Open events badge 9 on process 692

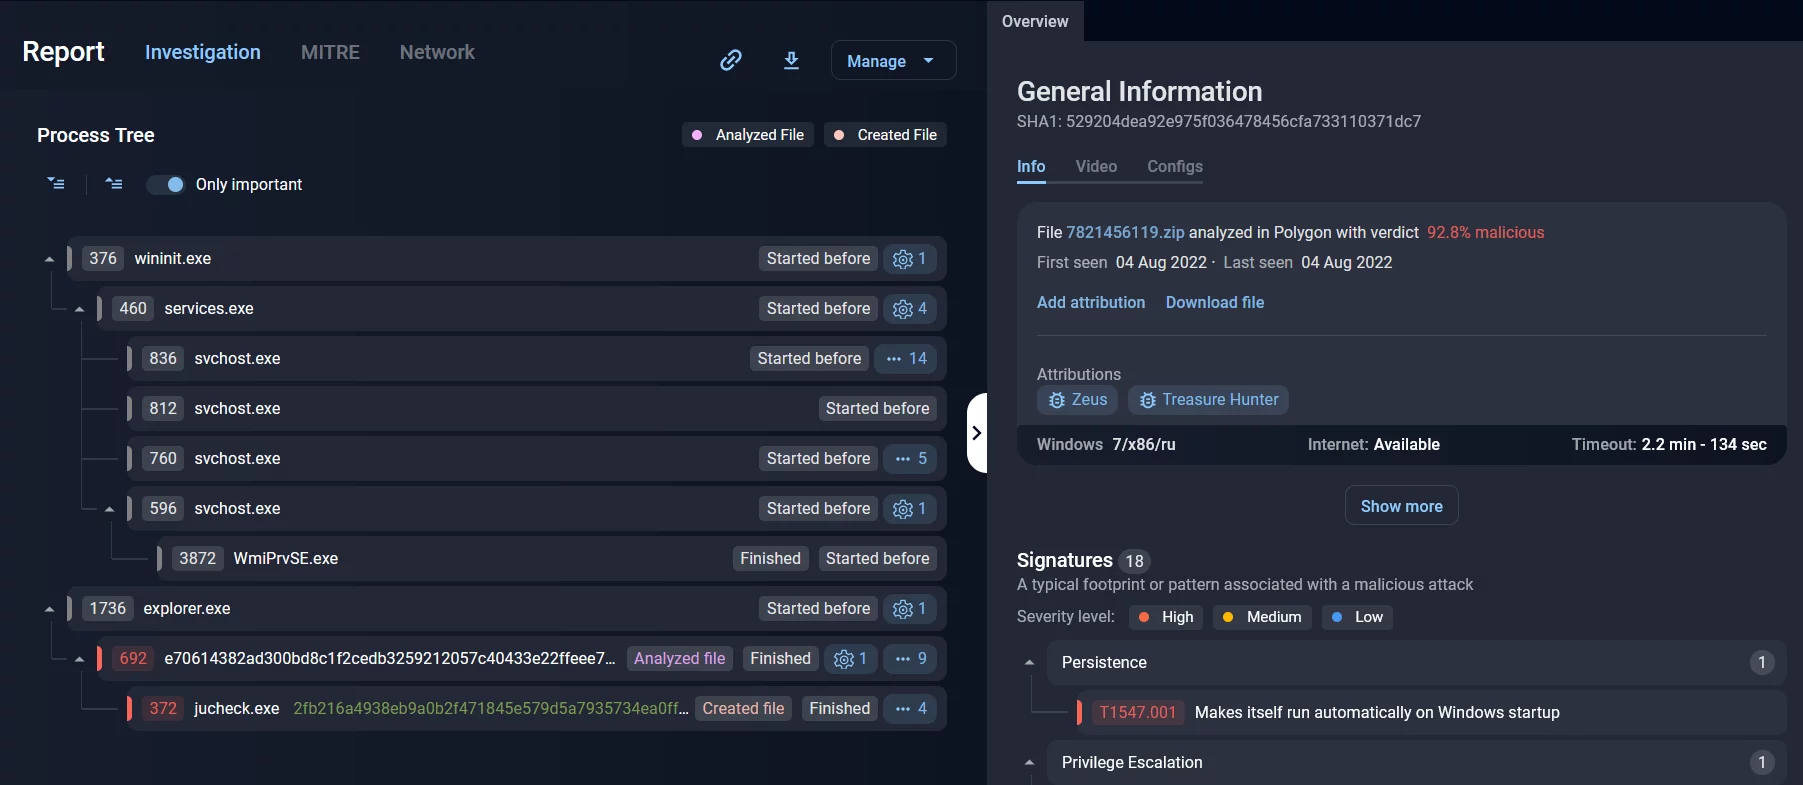pos(910,659)
